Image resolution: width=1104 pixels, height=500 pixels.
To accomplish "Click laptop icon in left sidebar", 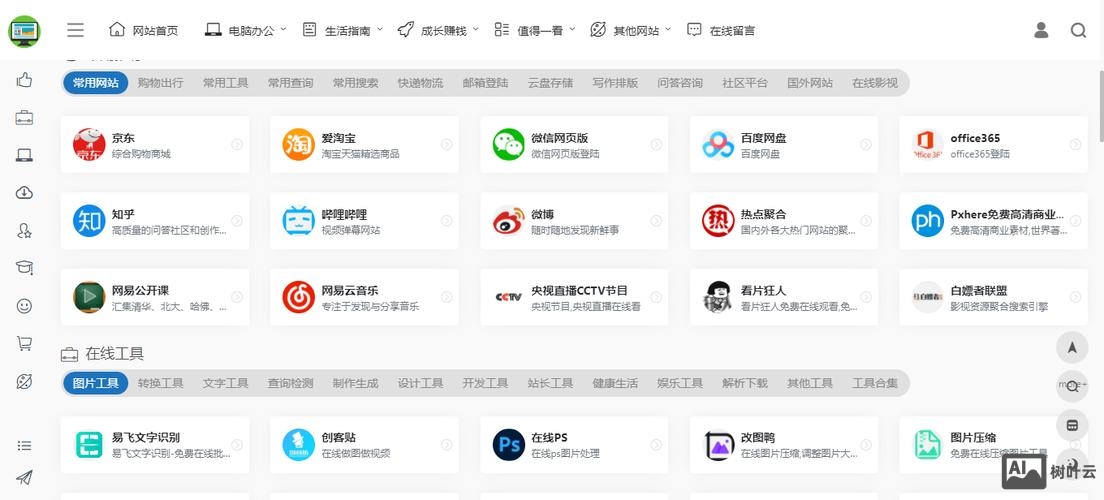I will [24, 155].
